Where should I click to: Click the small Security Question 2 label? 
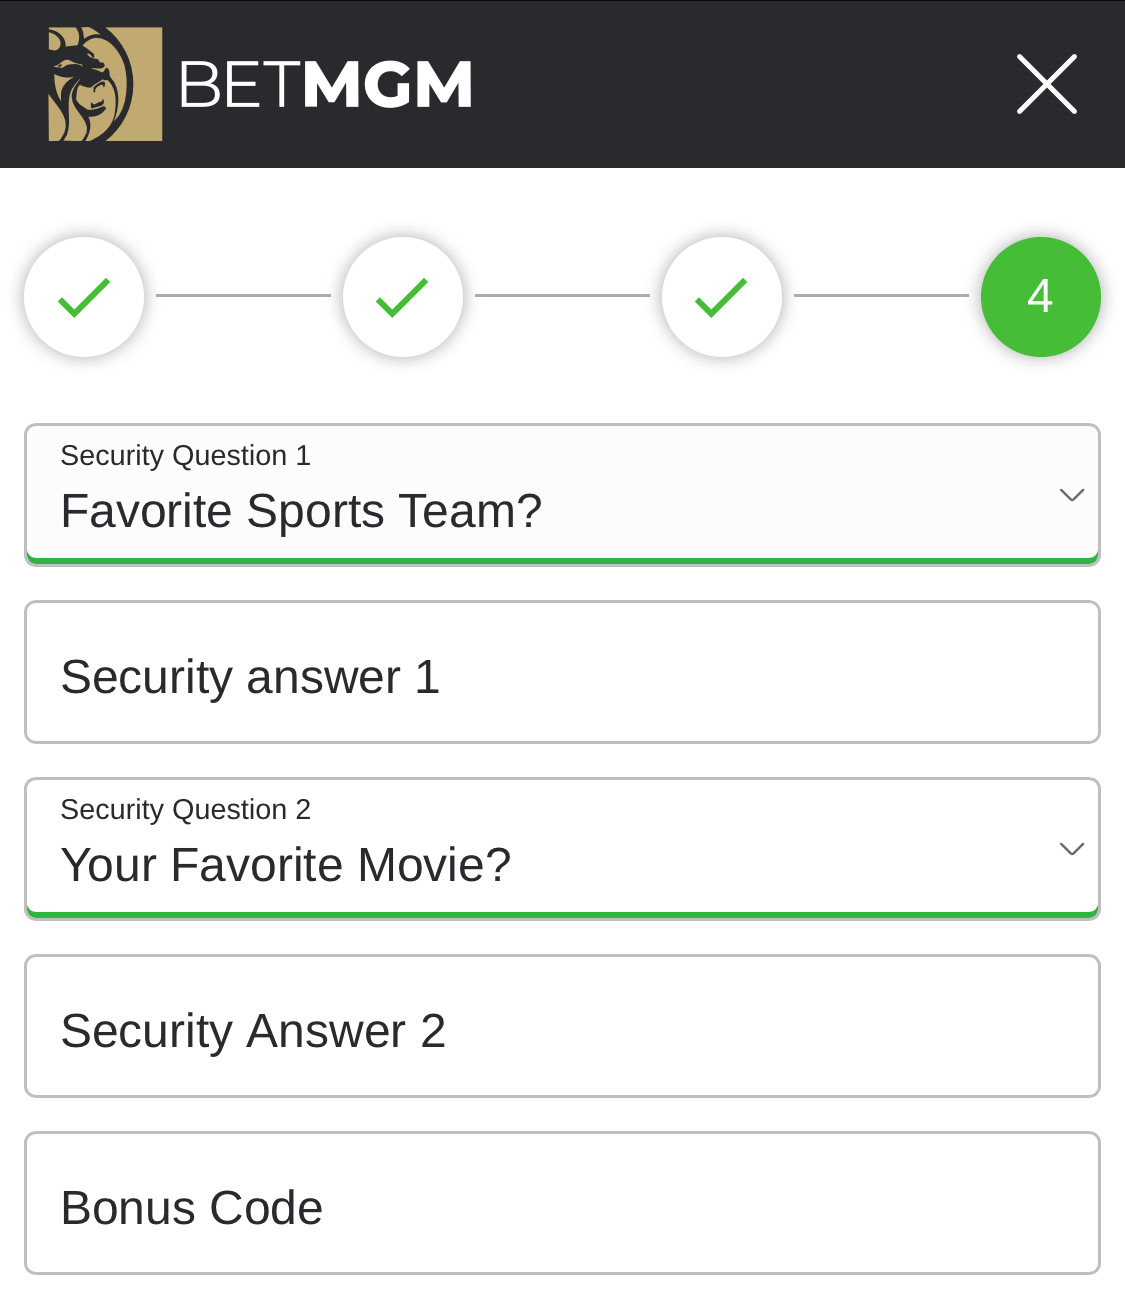pyautogui.click(x=186, y=810)
